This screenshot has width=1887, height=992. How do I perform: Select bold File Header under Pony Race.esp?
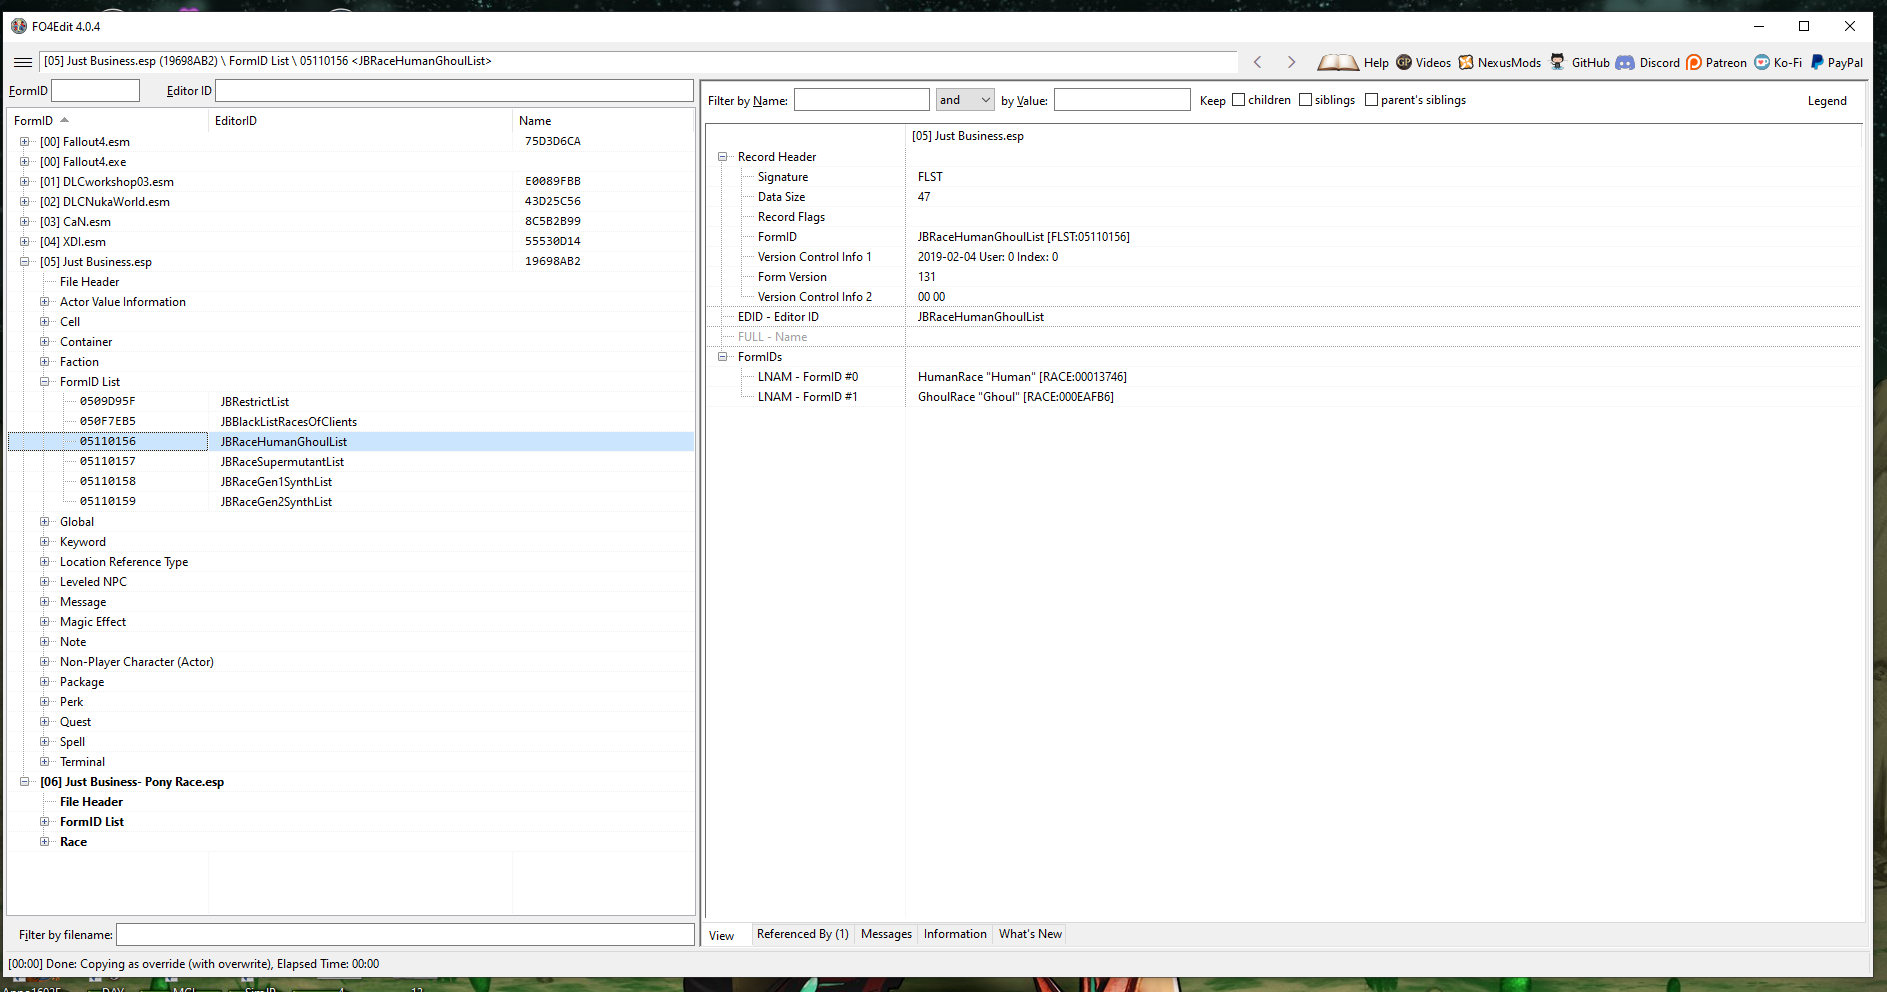pyautogui.click(x=91, y=802)
